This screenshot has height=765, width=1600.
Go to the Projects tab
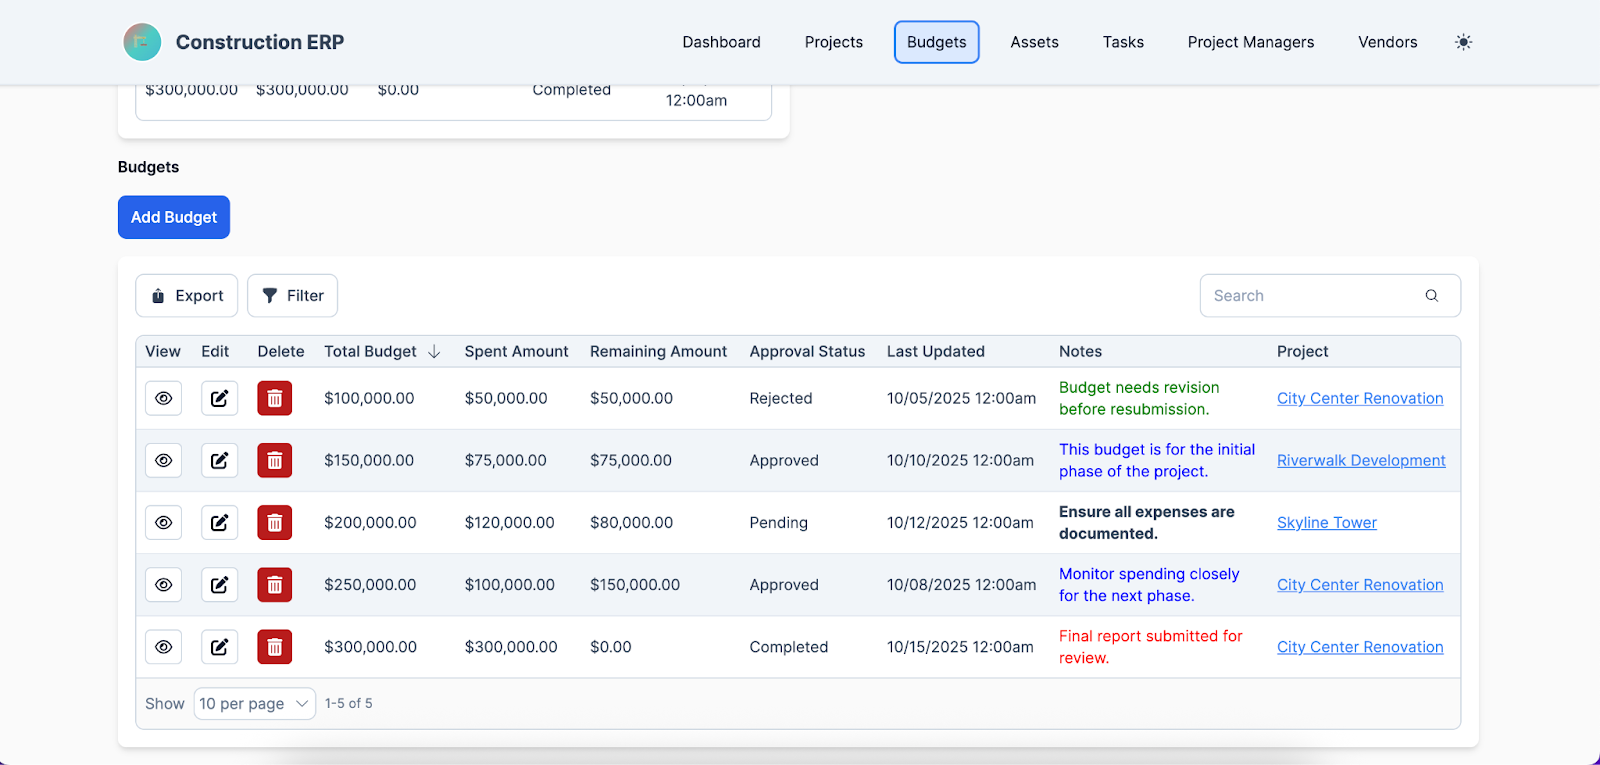coord(833,42)
